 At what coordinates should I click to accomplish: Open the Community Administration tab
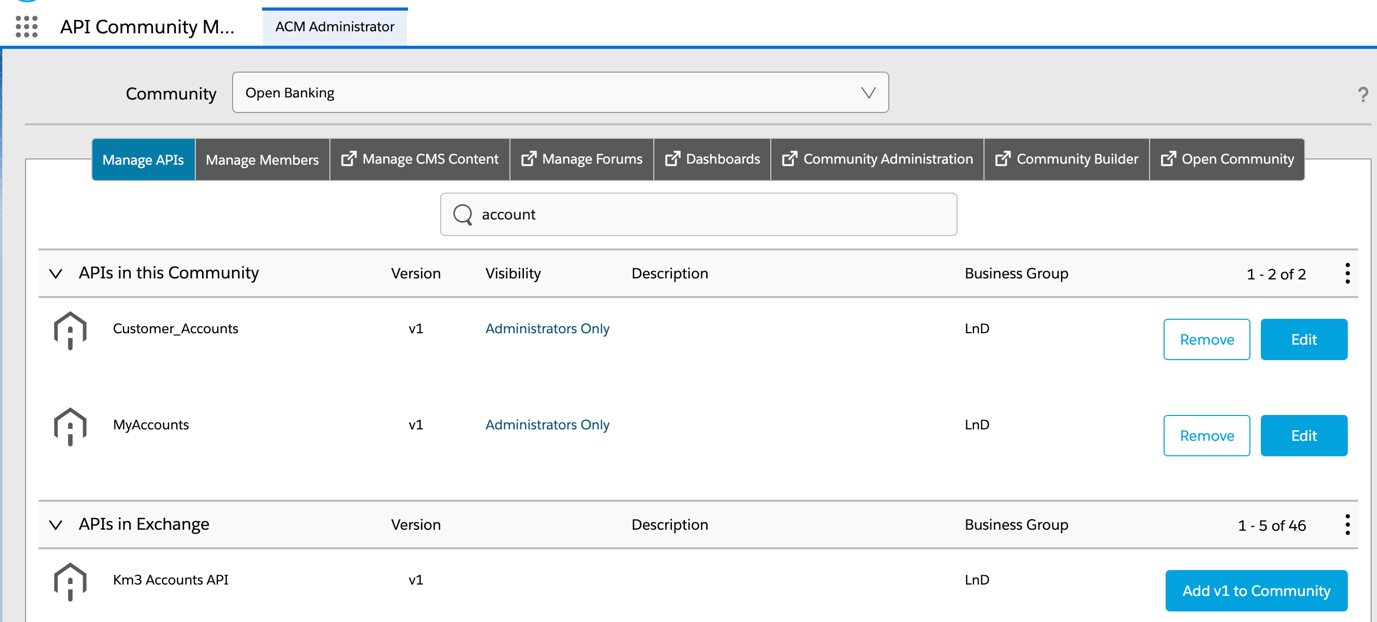(x=877, y=159)
